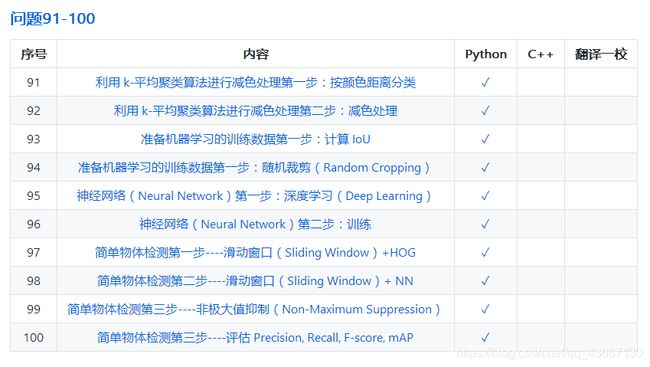Open the Sliding Window + NN link
Image resolution: width=650 pixels, height=367 pixels.
(x=255, y=281)
